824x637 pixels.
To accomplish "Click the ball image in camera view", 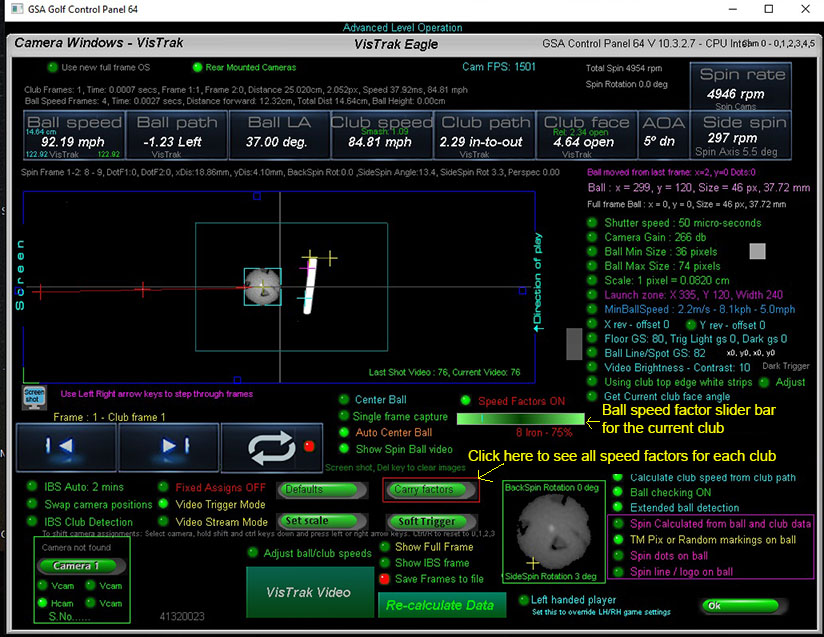I will point(262,287).
